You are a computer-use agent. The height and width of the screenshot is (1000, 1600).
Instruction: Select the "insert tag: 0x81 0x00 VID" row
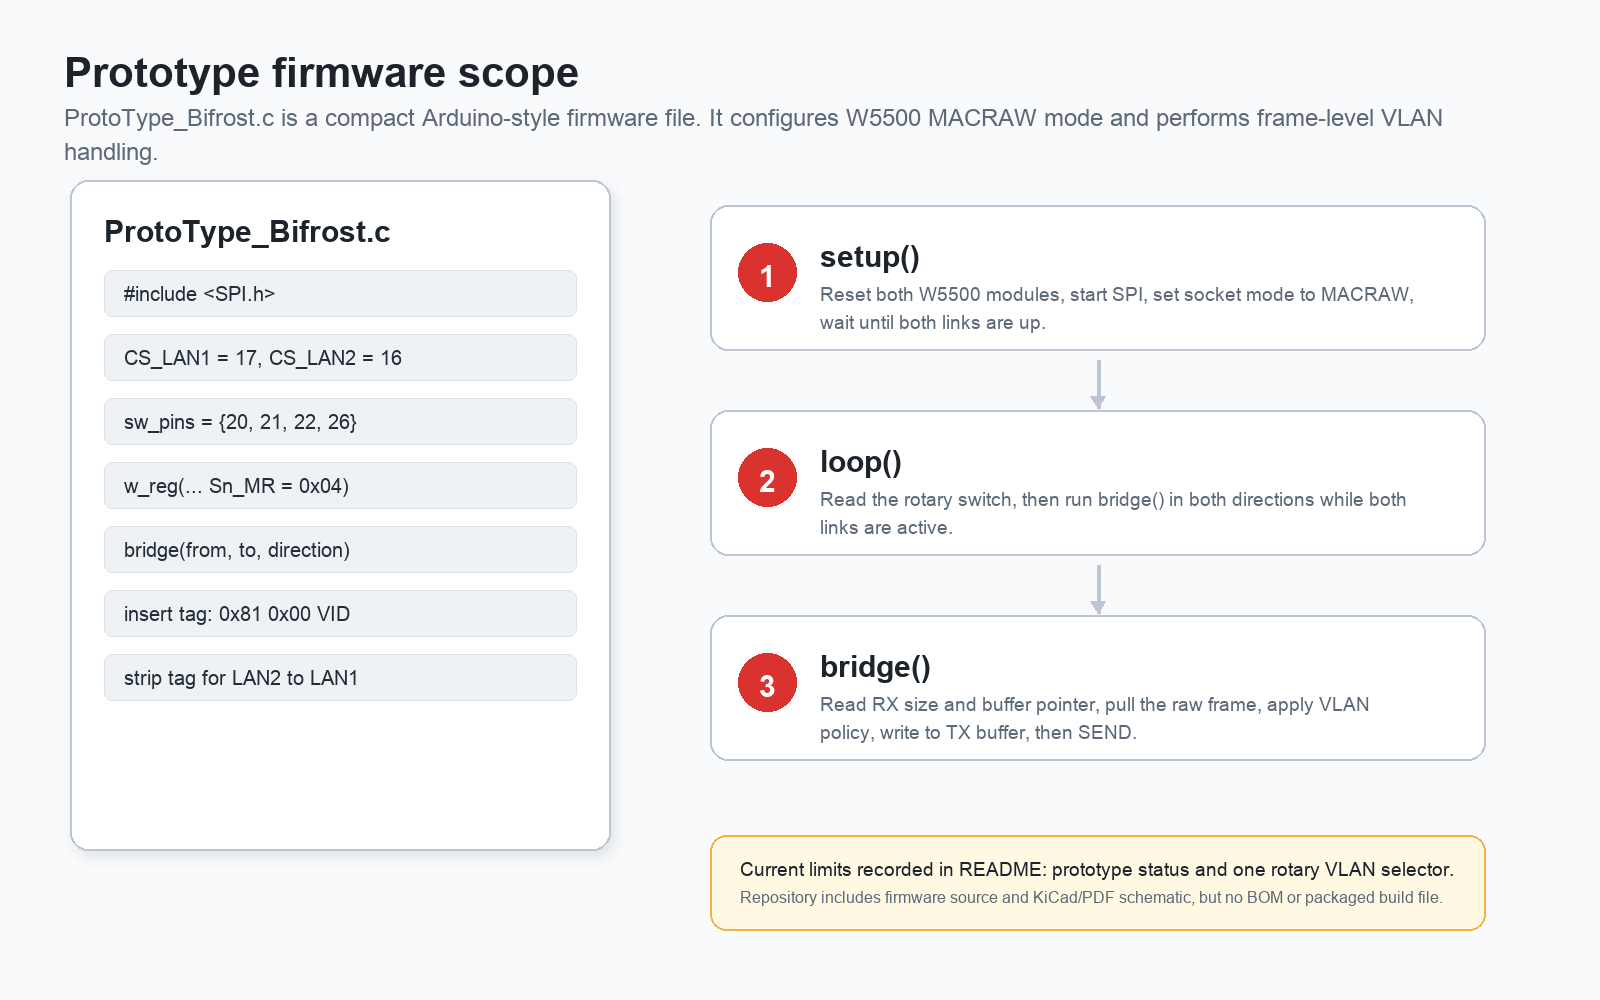coord(340,614)
